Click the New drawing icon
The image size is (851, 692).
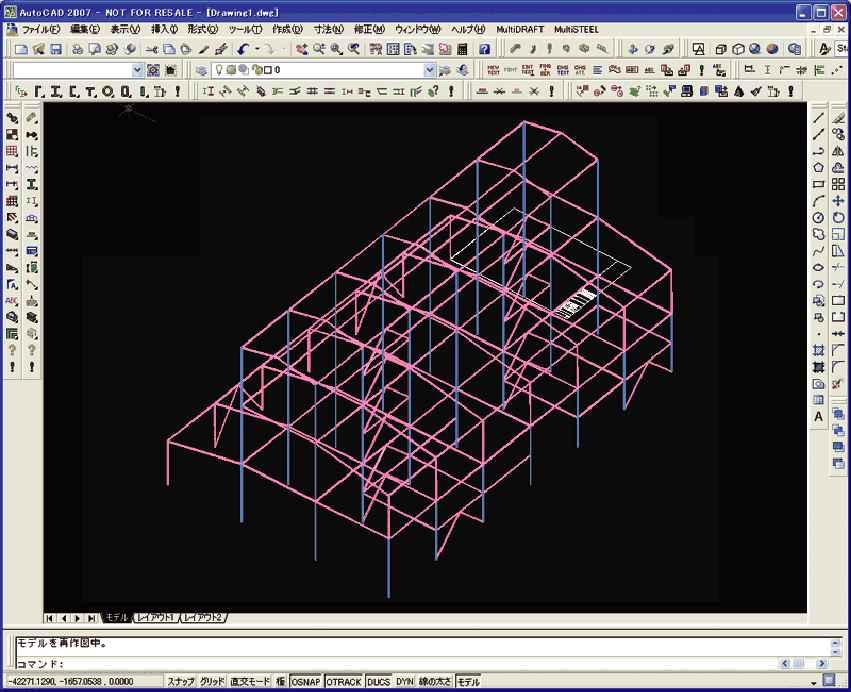pyautogui.click(x=21, y=49)
